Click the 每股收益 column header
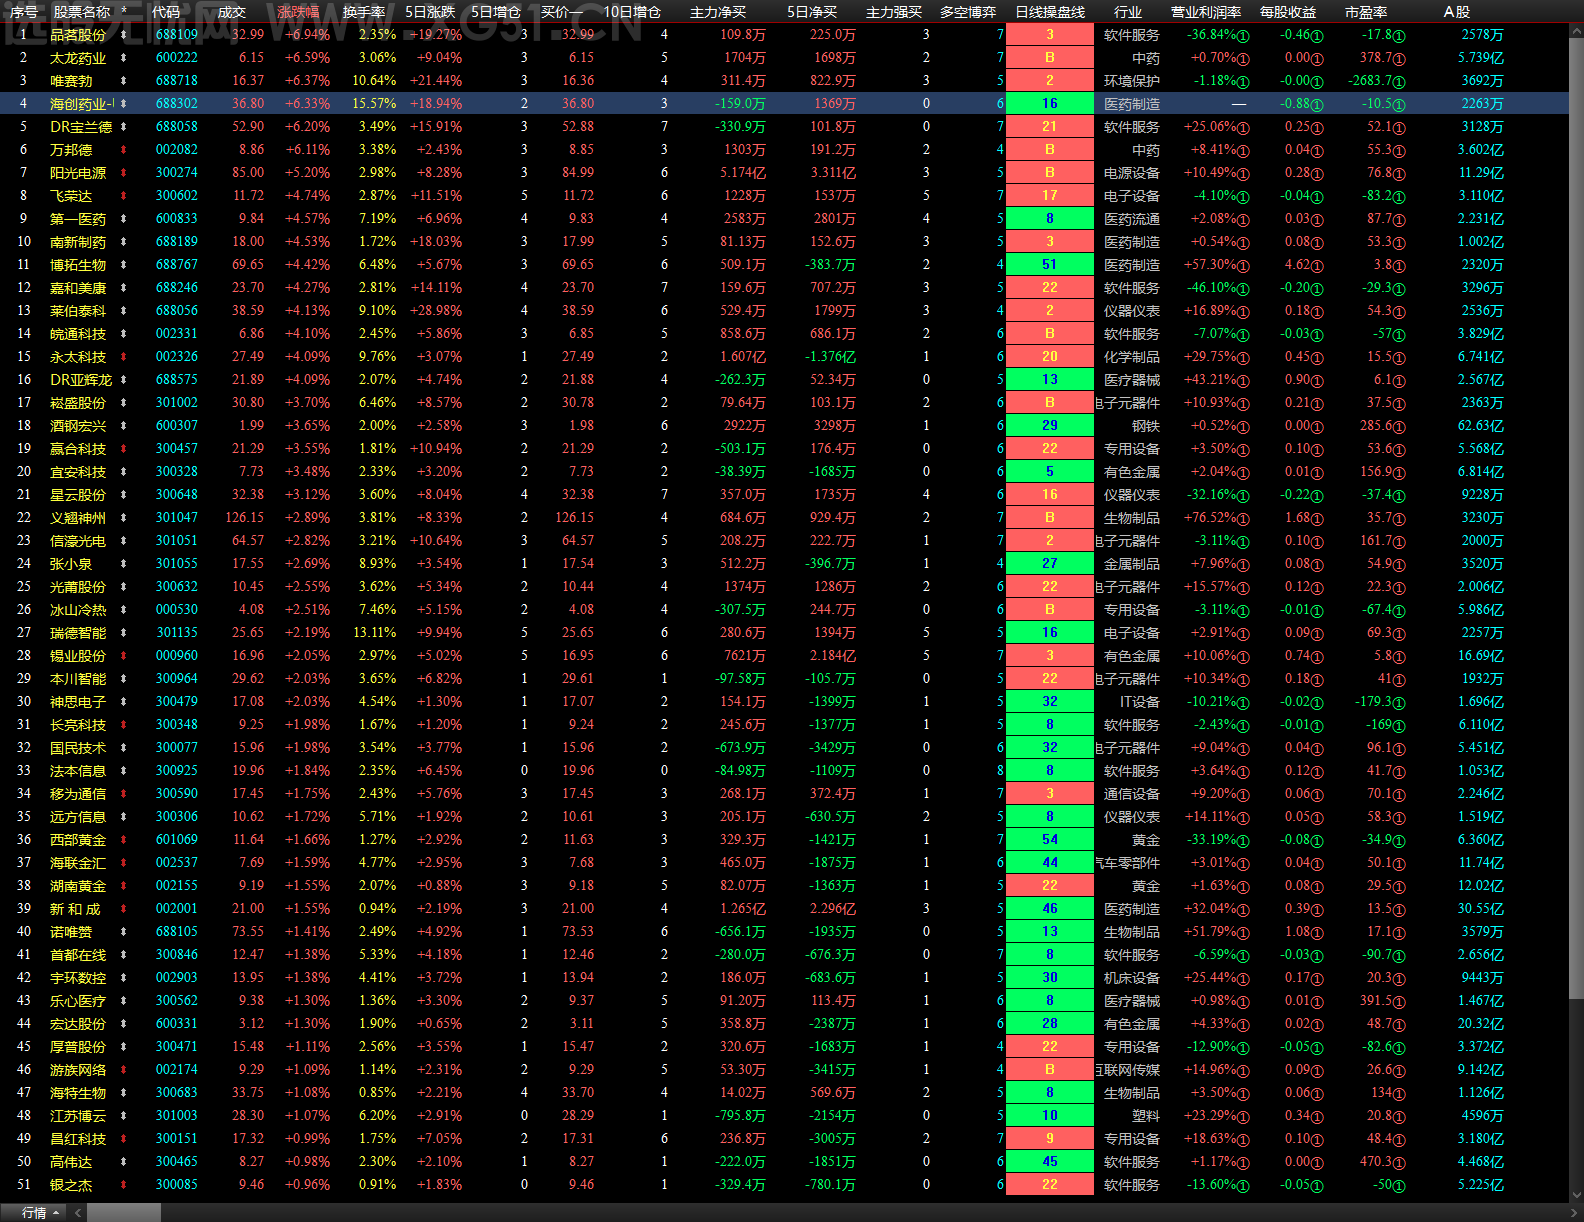 1288,12
